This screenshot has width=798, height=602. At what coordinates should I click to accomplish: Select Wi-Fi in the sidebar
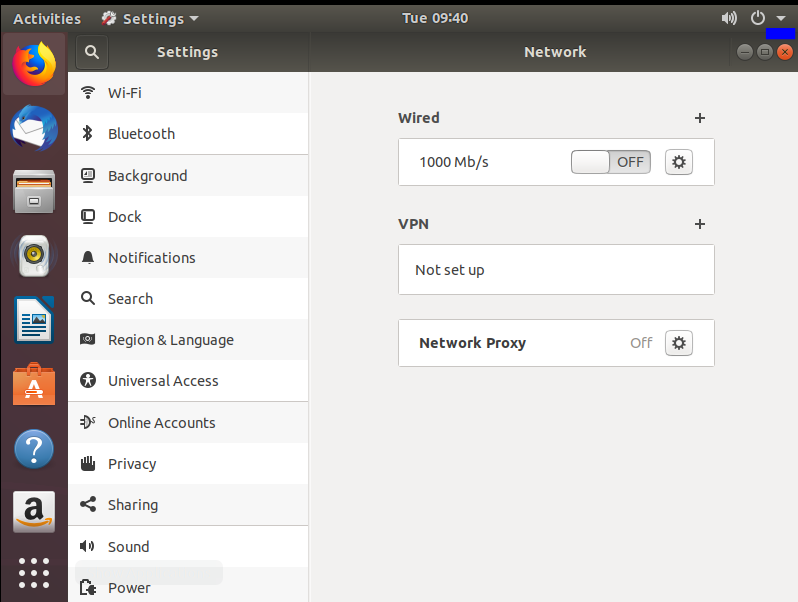(x=188, y=93)
